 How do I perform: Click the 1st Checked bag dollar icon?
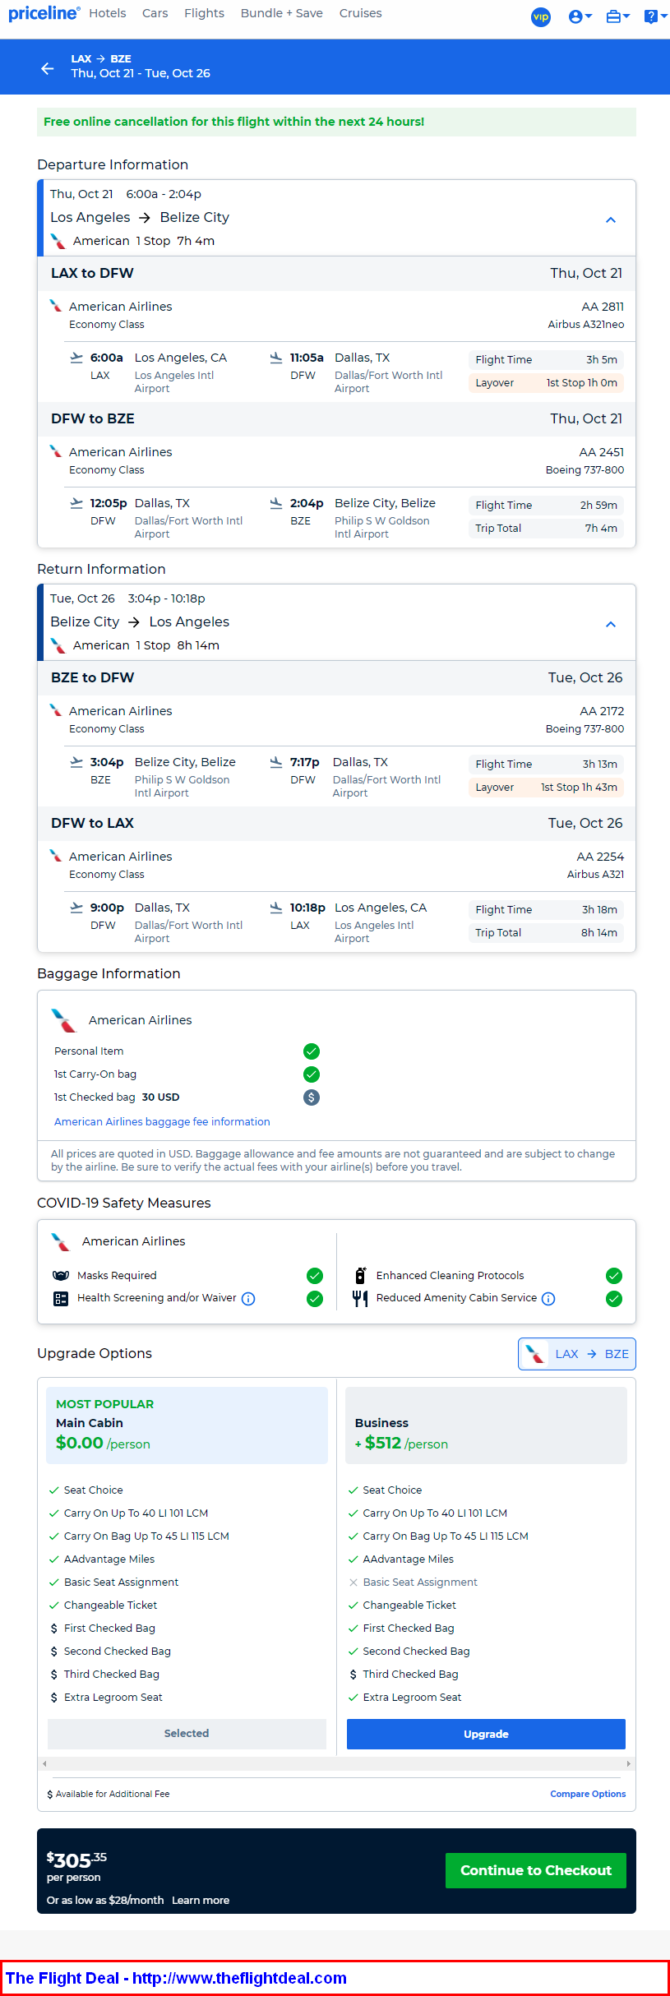(311, 1097)
